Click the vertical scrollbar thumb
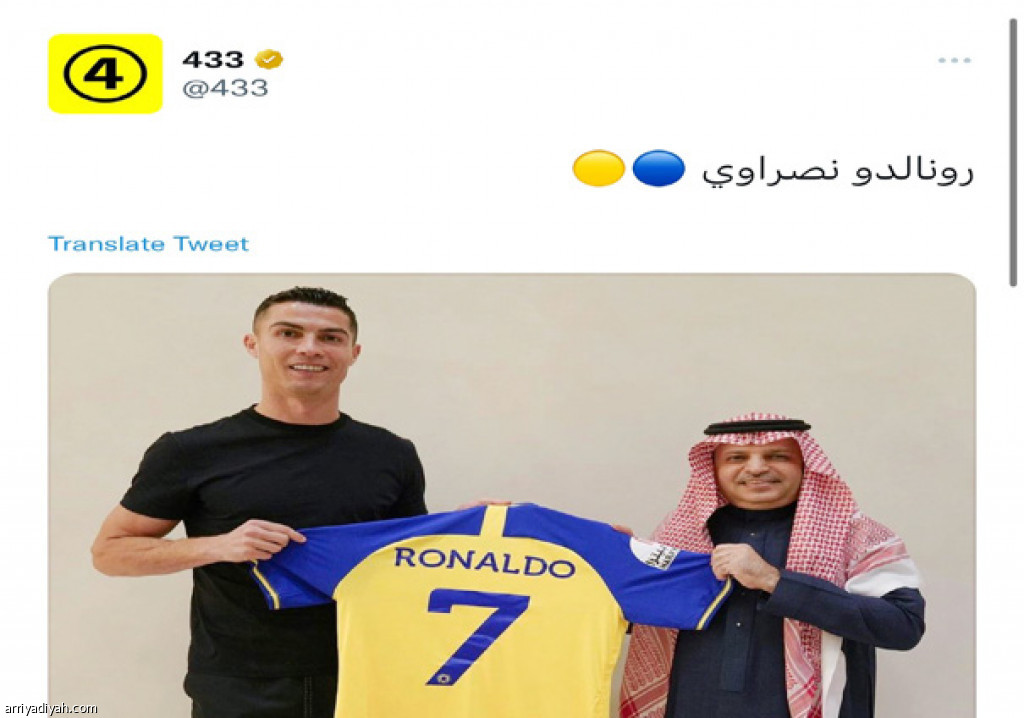This screenshot has height=718, width=1024. tap(1013, 153)
